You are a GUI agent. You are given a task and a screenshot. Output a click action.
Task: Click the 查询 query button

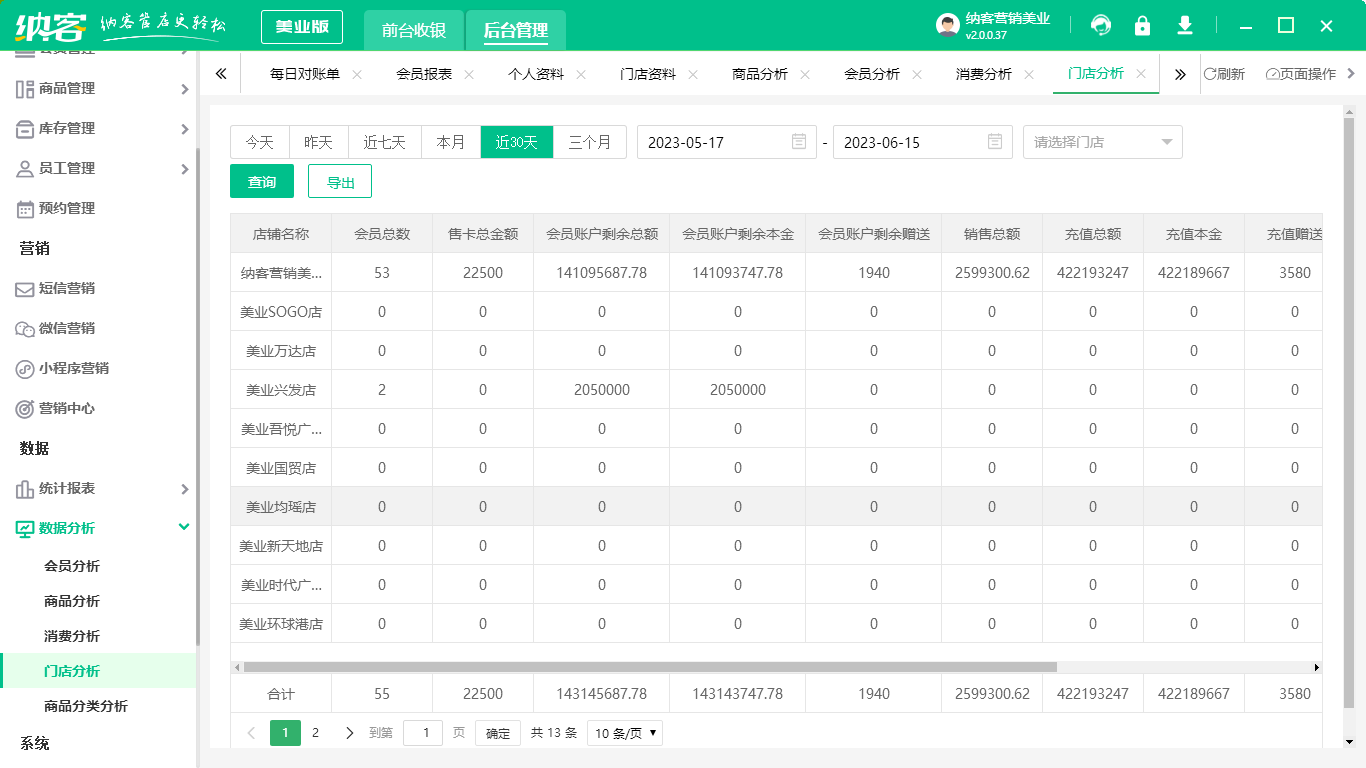pos(262,182)
